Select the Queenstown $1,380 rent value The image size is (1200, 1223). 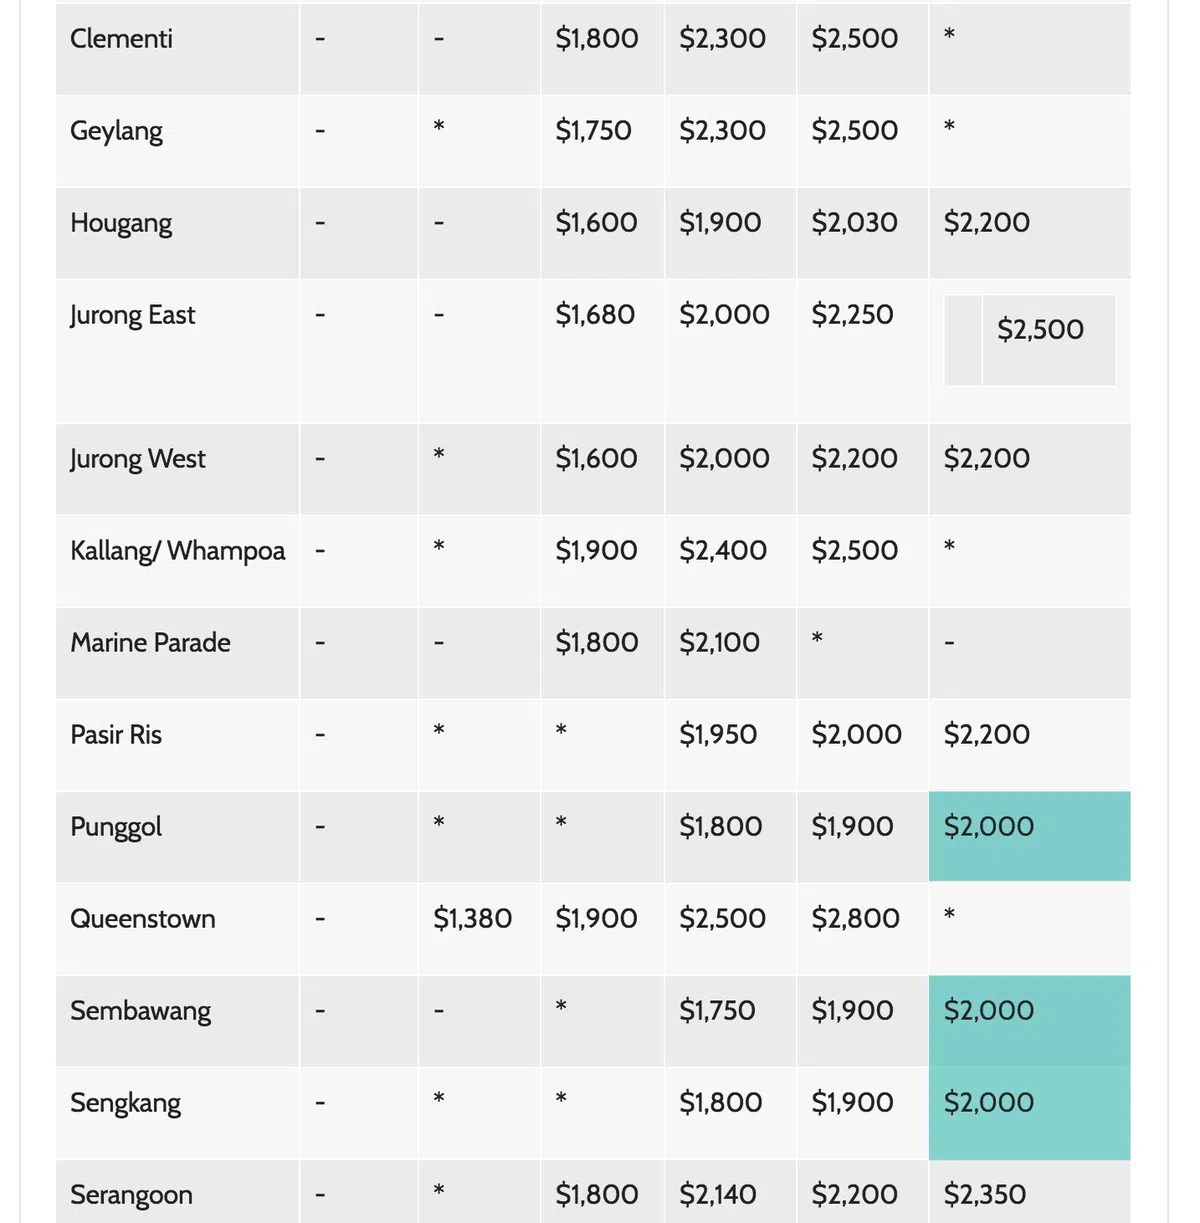point(472,919)
